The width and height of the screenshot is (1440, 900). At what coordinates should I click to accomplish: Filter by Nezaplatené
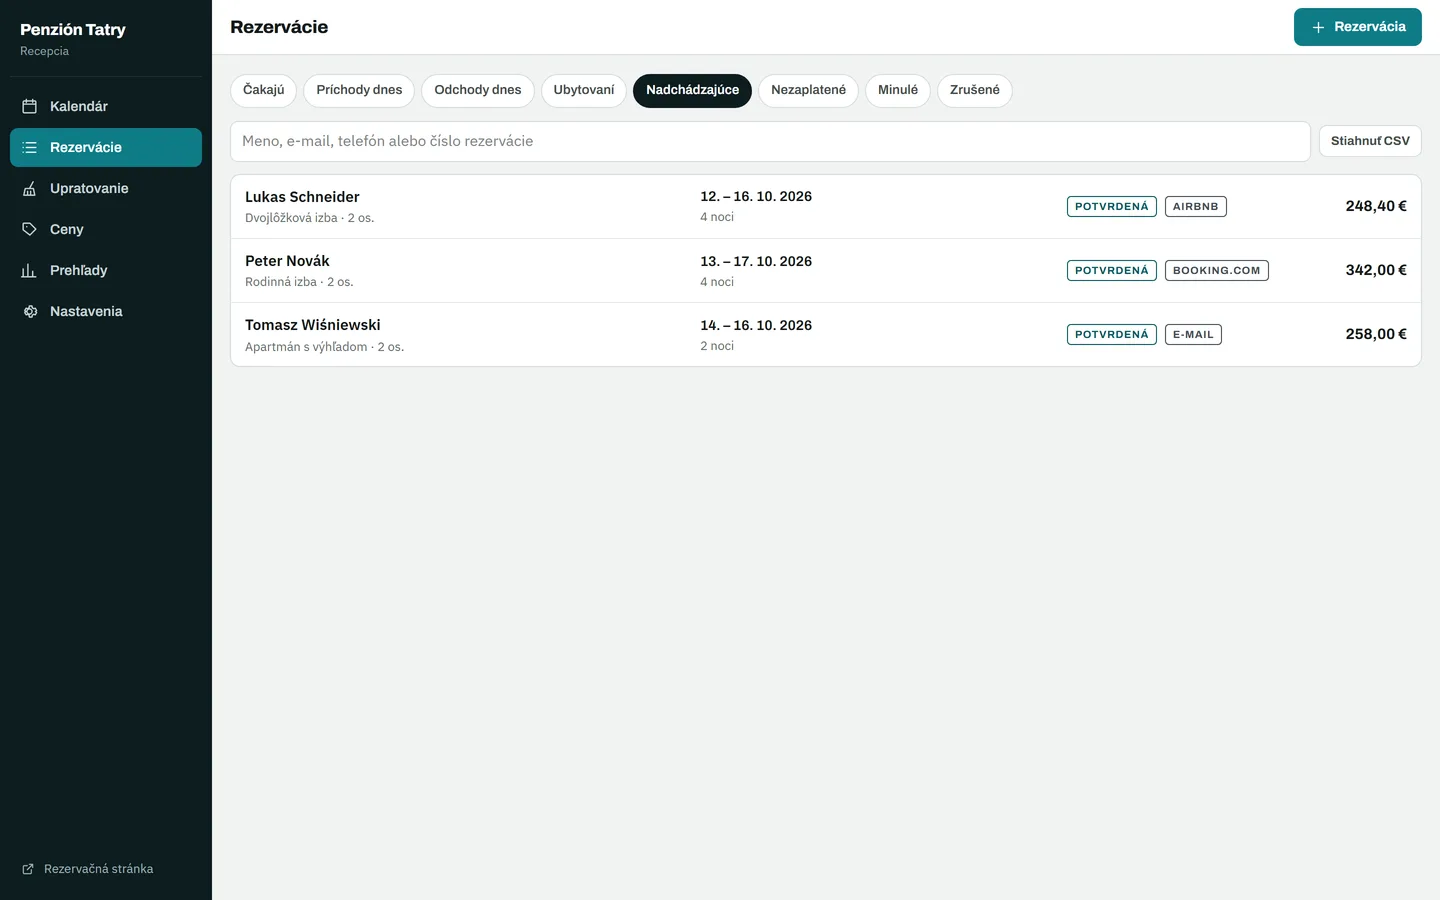808,90
